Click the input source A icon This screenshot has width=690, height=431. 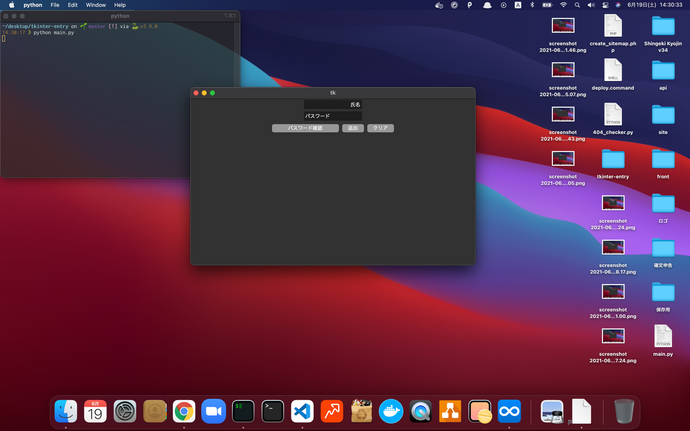point(518,5)
